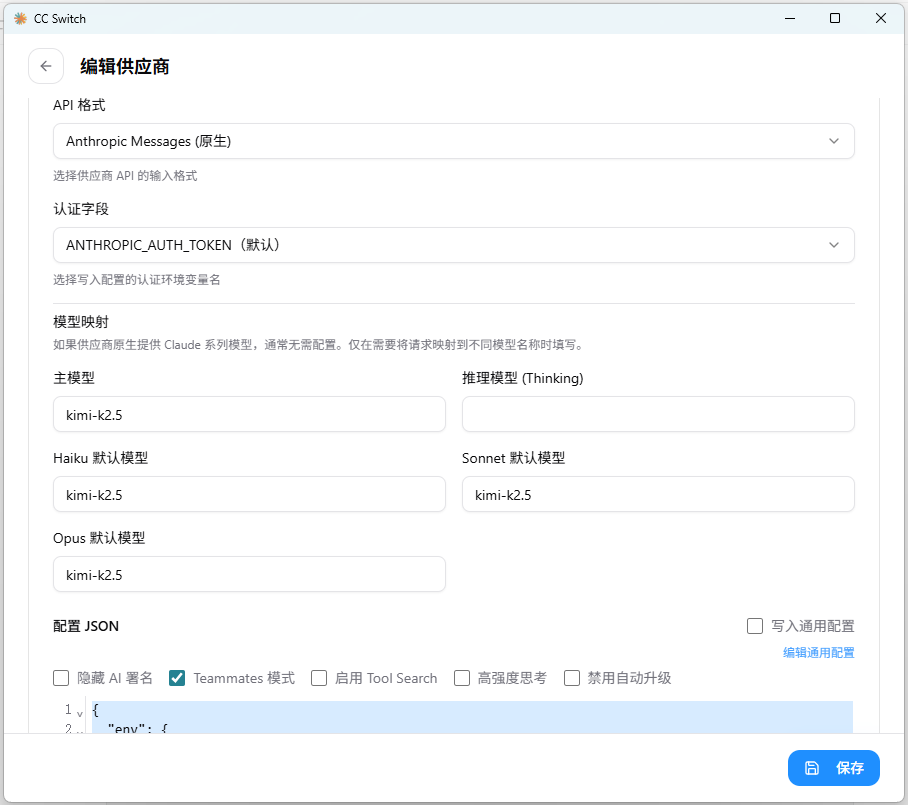Click the back arrow button
This screenshot has width=908, height=805.
46,66
